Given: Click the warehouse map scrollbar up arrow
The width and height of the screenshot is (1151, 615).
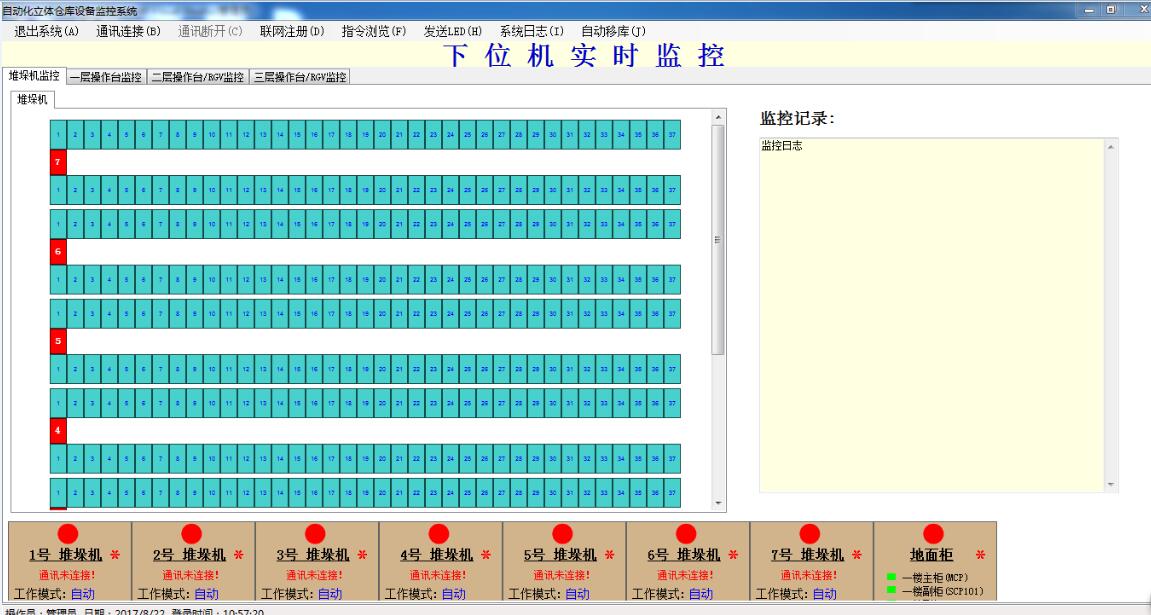Looking at the screenshot, I should (x=716, y=115).
